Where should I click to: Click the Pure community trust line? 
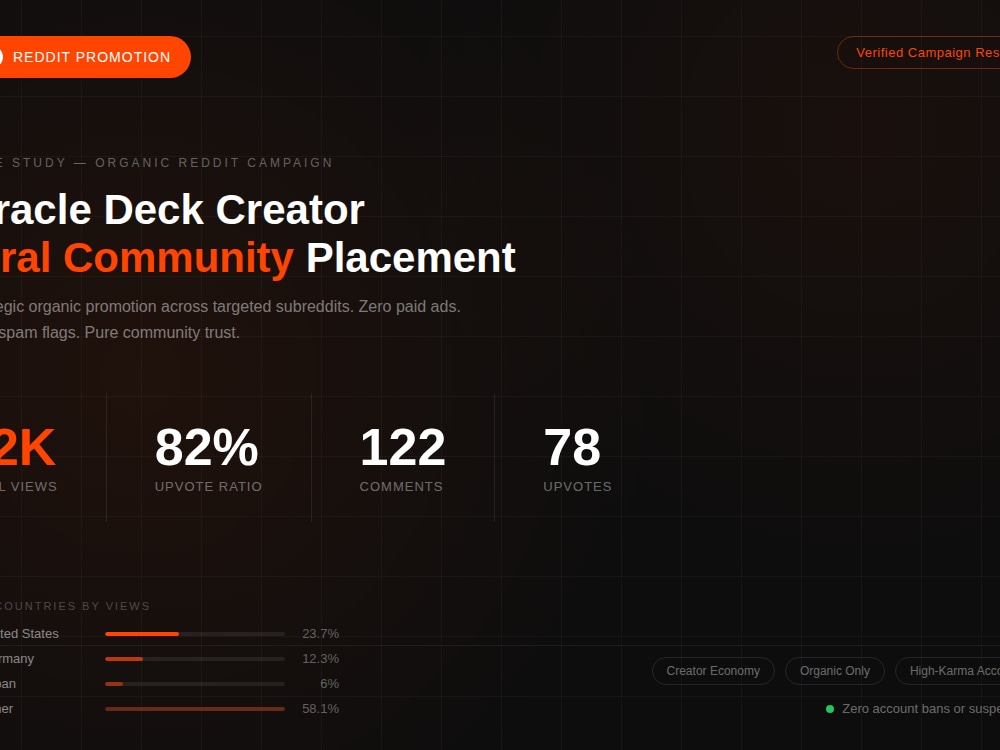tap(162, 333)
